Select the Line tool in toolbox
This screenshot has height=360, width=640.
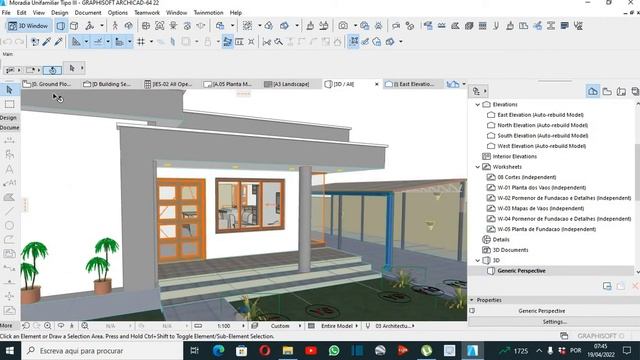tap(9, 211)
